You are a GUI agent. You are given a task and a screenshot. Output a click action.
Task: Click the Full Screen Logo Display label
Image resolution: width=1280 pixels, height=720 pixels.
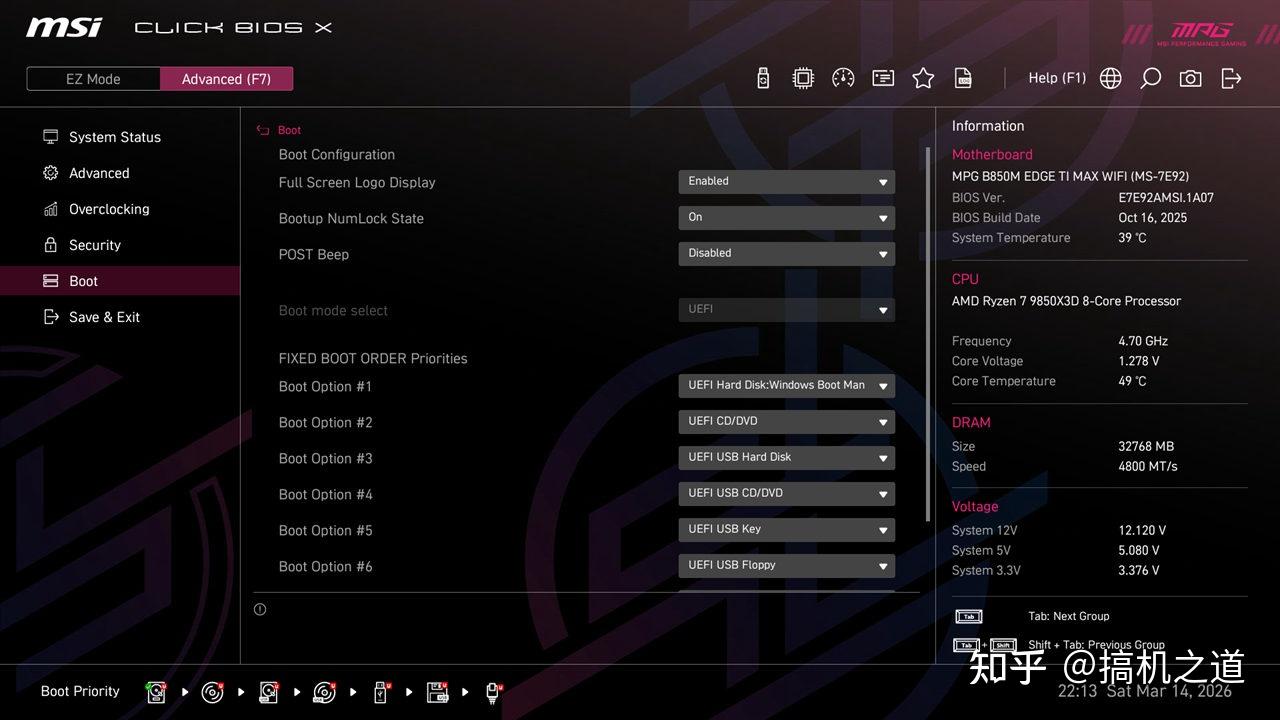357,183
